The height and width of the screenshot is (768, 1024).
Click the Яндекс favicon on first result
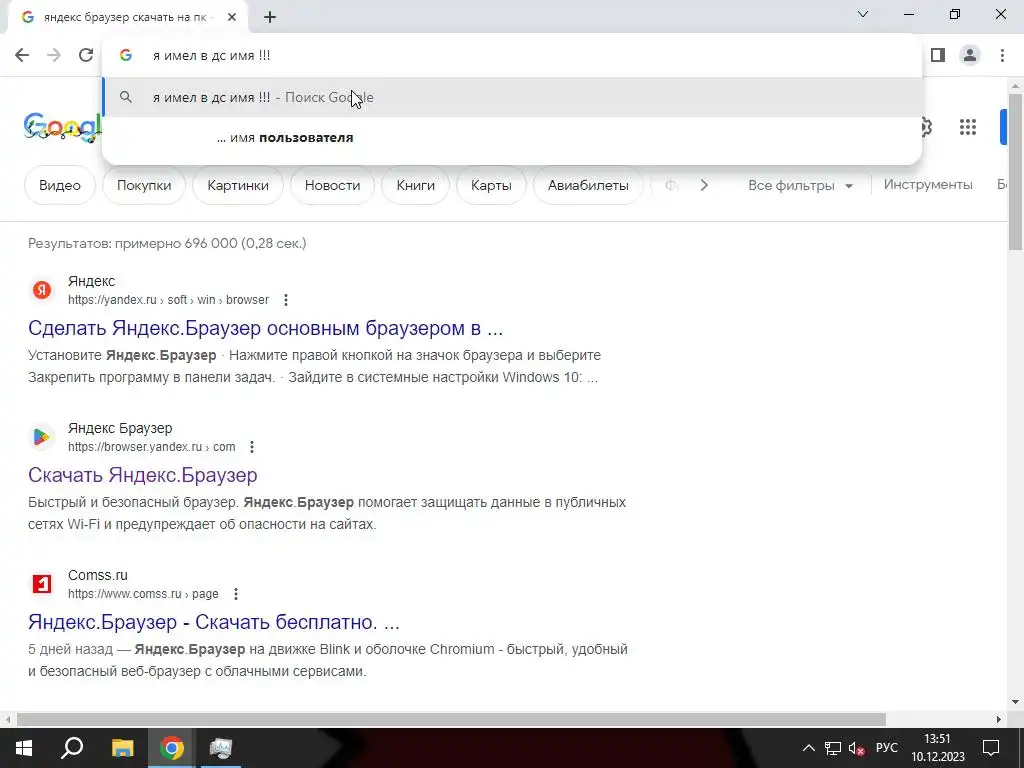pyautogui.click(x=42, y=290)
